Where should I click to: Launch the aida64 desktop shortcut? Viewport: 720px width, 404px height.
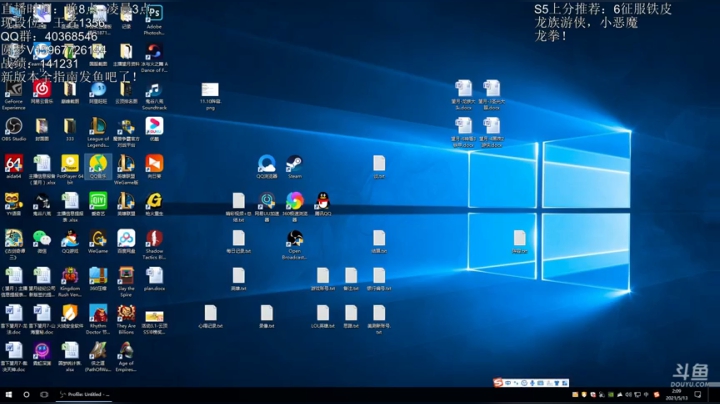pos(14,168)
